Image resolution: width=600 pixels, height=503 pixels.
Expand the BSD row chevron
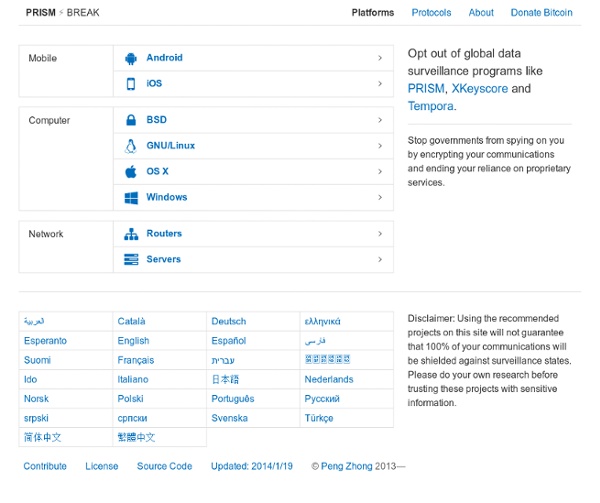(380, 120)
